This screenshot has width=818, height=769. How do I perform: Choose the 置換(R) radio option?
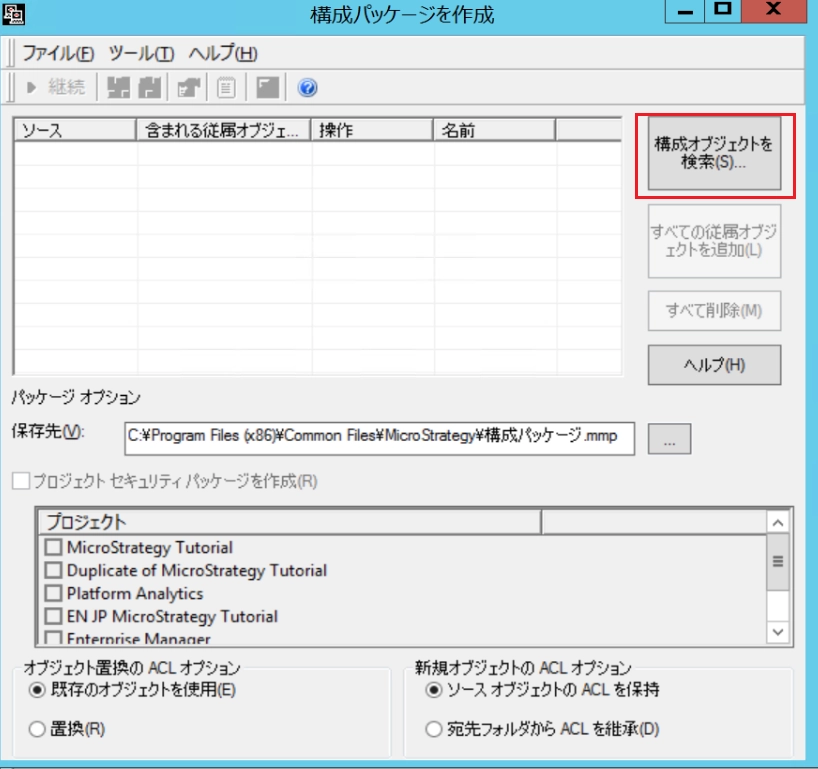[37, 729]
